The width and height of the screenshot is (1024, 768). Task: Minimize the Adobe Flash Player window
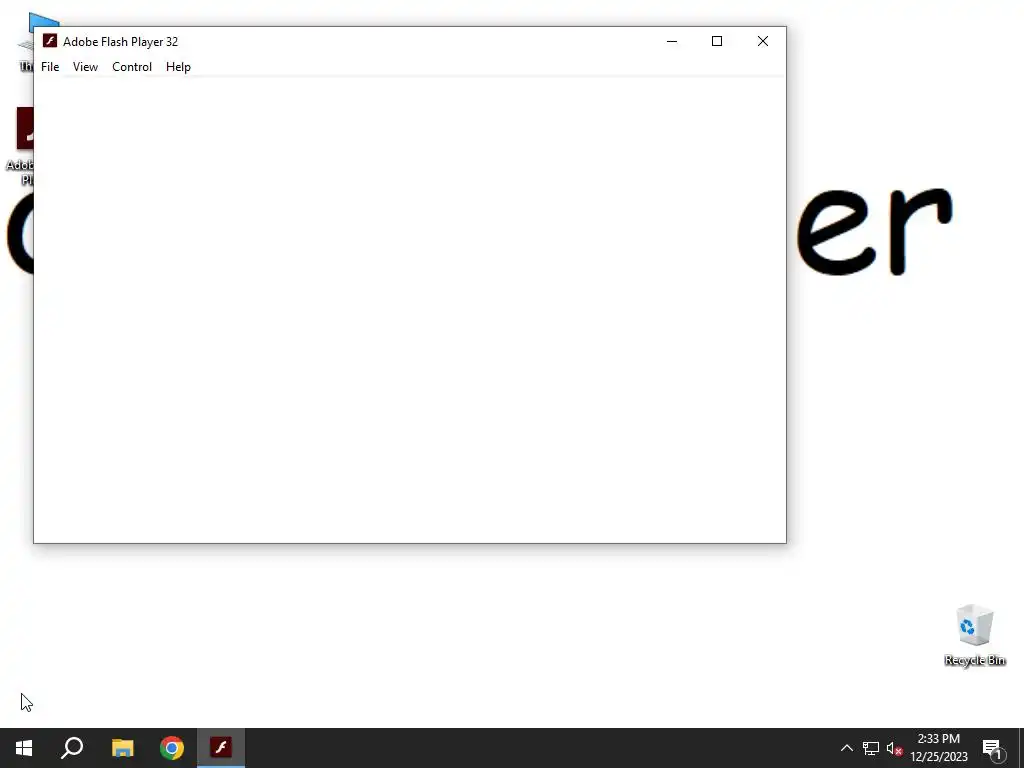click(671, 41)
